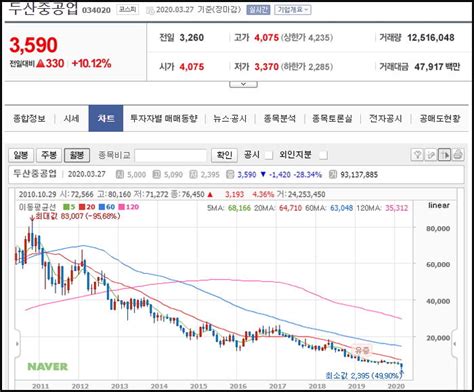Screen dimensions: 474x392
Task: Click the 종목비교 input field
Action: click(171, 155)
